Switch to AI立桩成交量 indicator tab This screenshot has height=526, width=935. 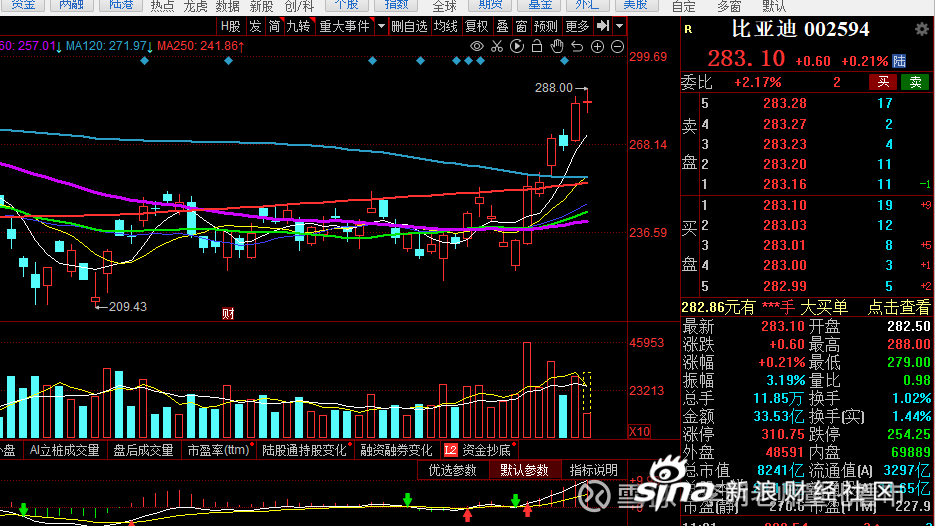tap(64, 450)
